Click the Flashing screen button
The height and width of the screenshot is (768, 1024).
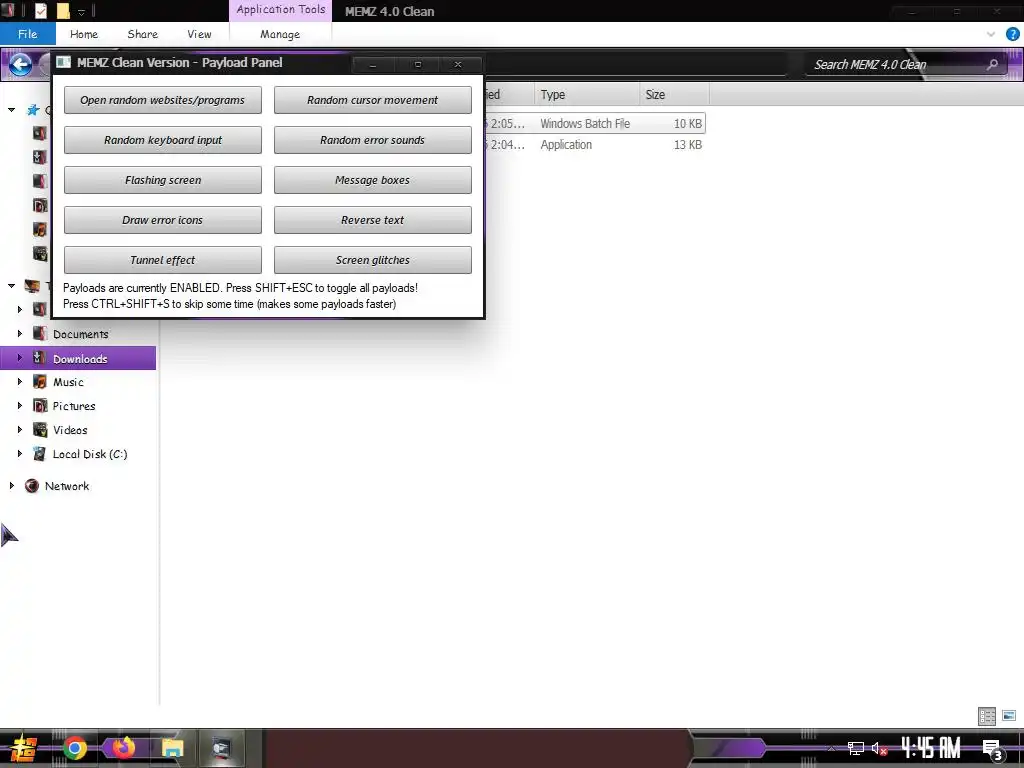pyautogui.click(x=163, y=180)
